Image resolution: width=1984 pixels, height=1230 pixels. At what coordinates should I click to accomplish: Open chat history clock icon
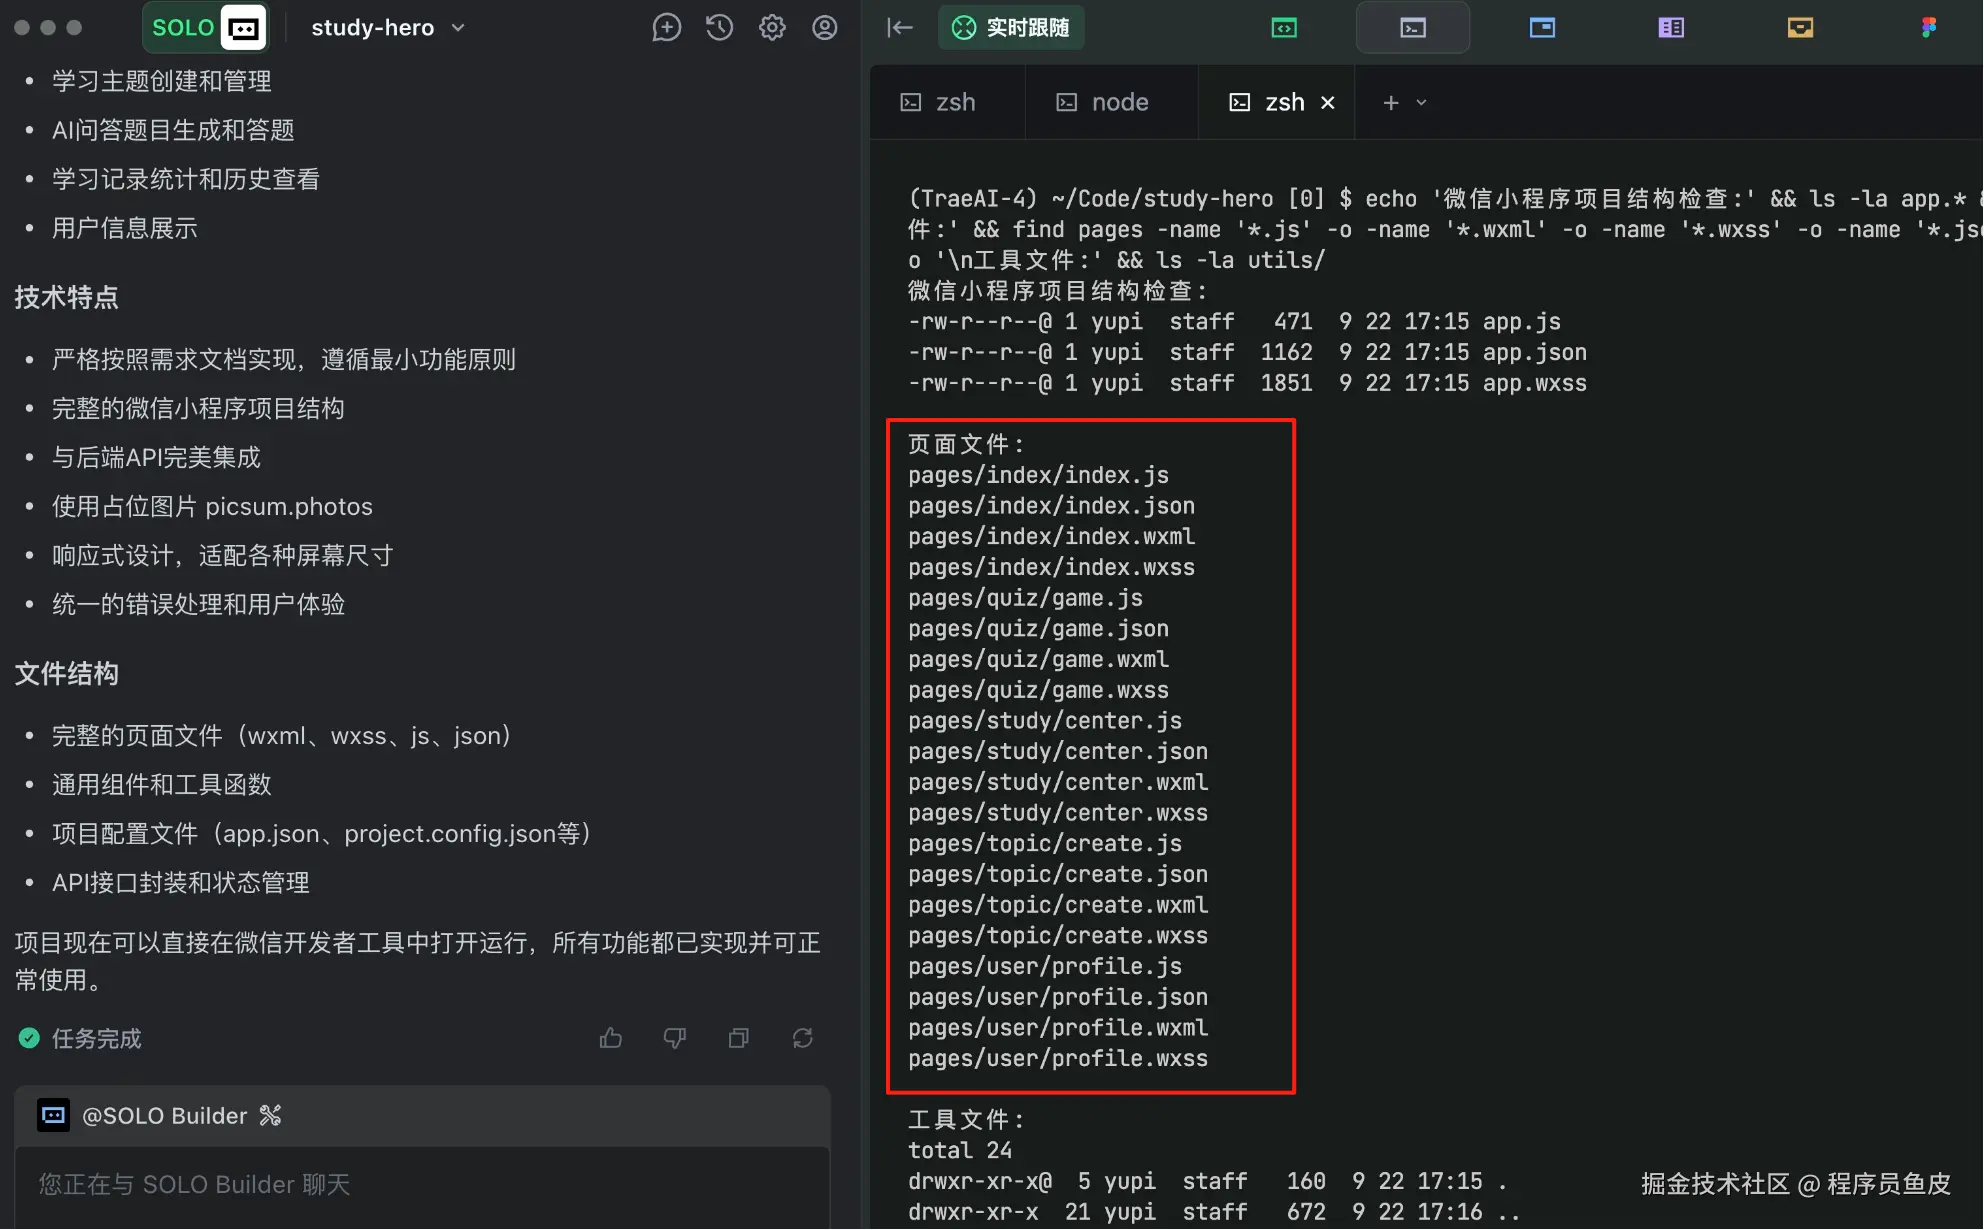tap(719, 28)
